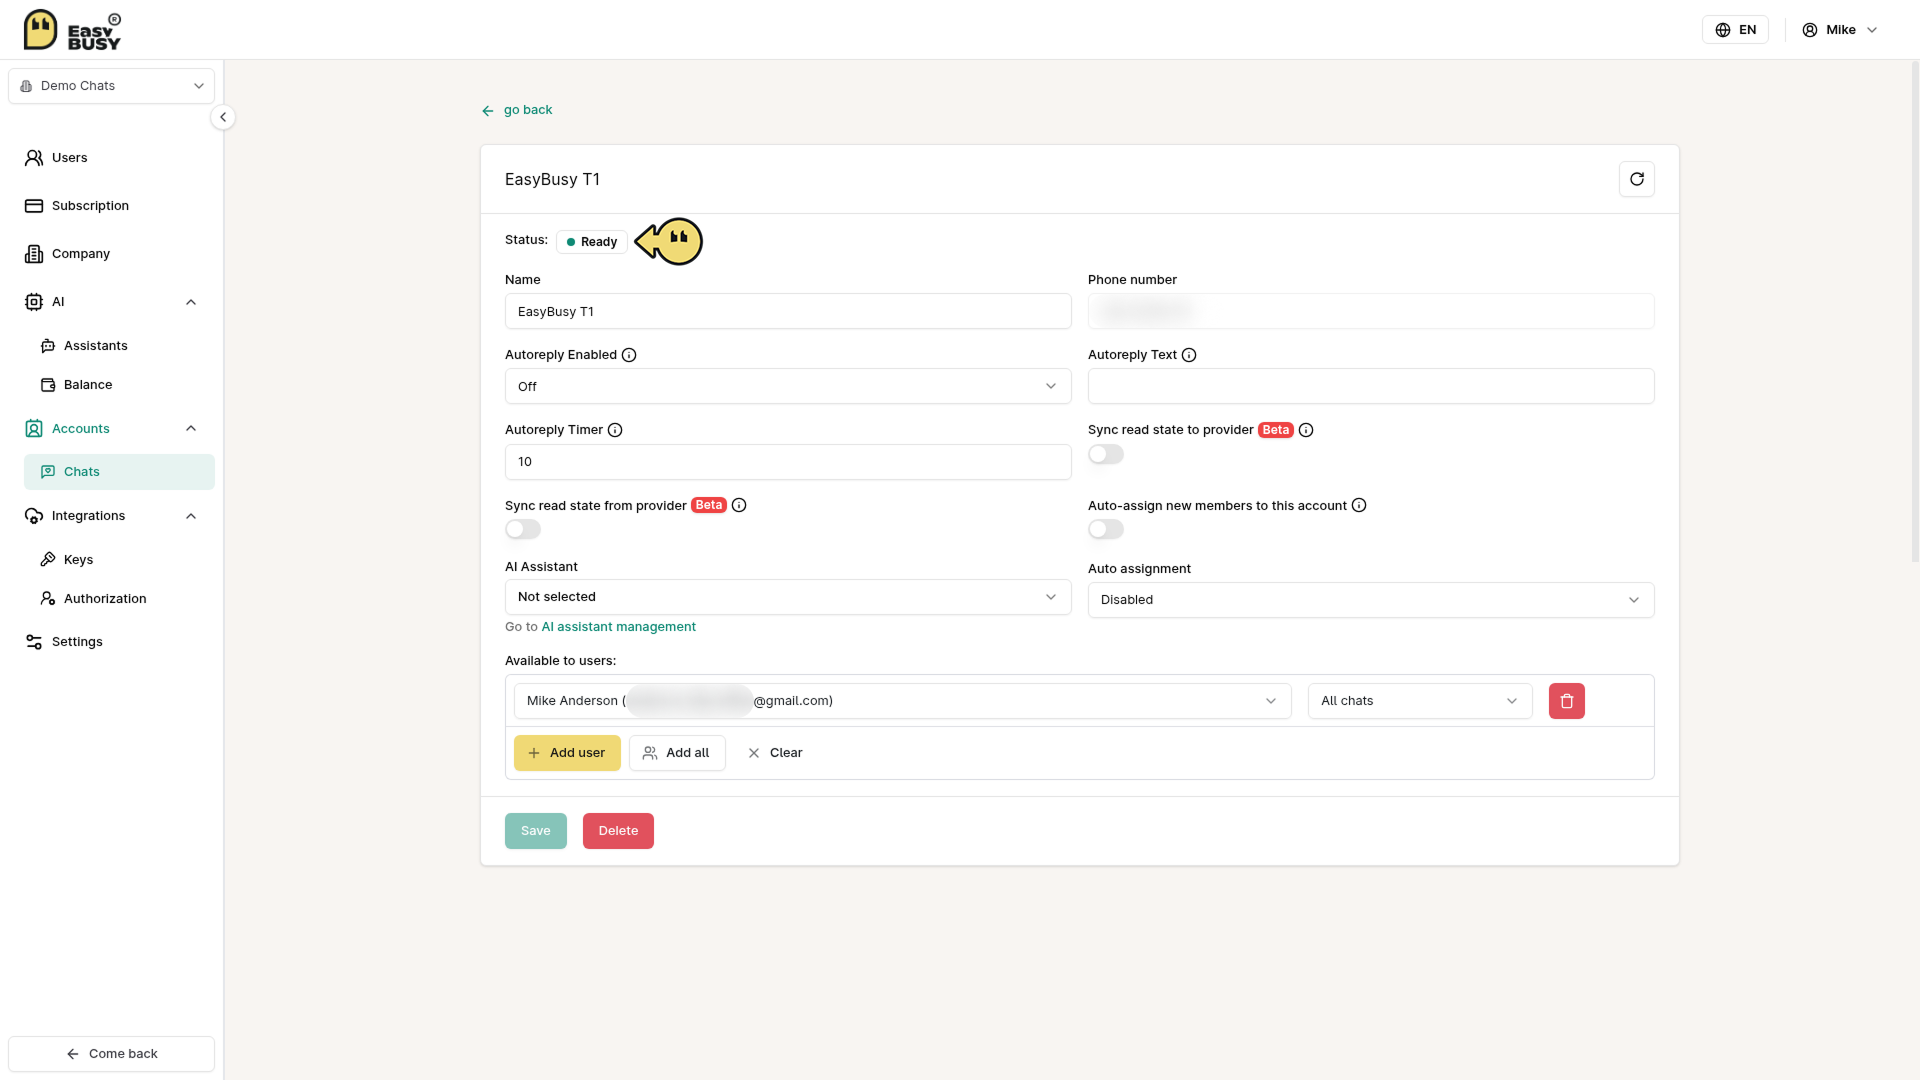
Task: Open Authorization in the sidebar
Action: tap(119, 599)
